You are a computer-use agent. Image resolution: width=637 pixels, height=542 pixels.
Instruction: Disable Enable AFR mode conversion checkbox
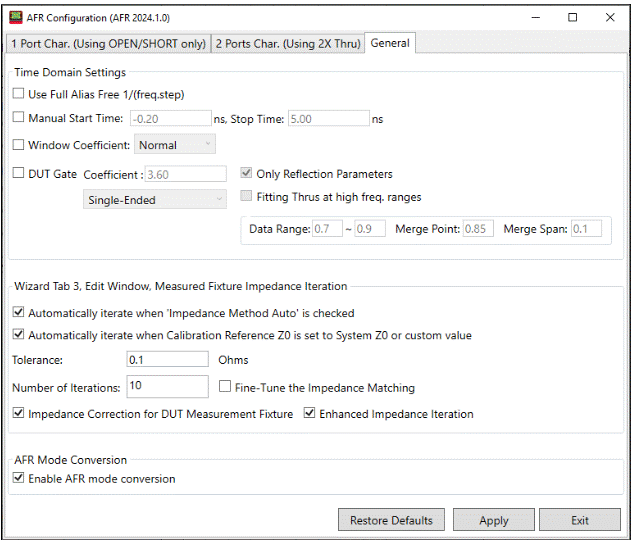click(x=19, y=479)
